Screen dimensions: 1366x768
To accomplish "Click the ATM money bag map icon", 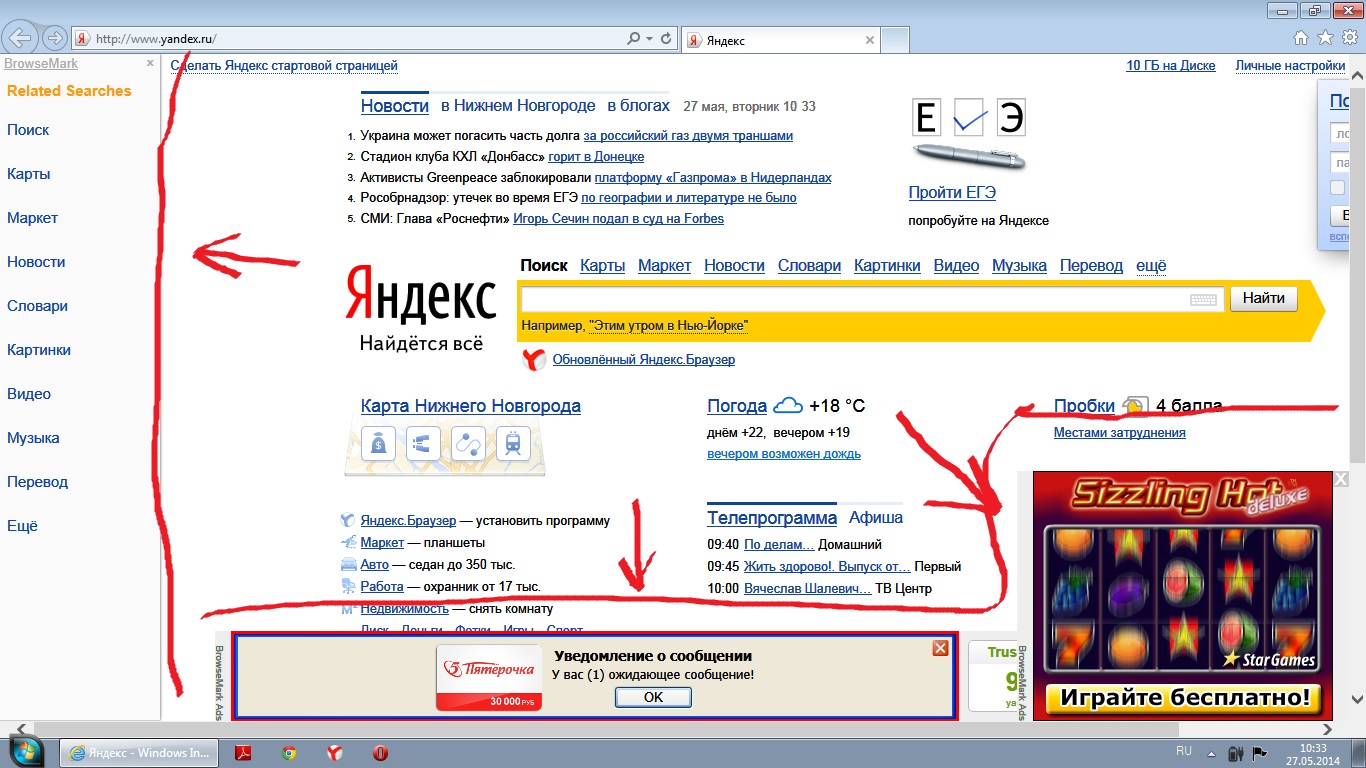I will (x=379, y=444).
